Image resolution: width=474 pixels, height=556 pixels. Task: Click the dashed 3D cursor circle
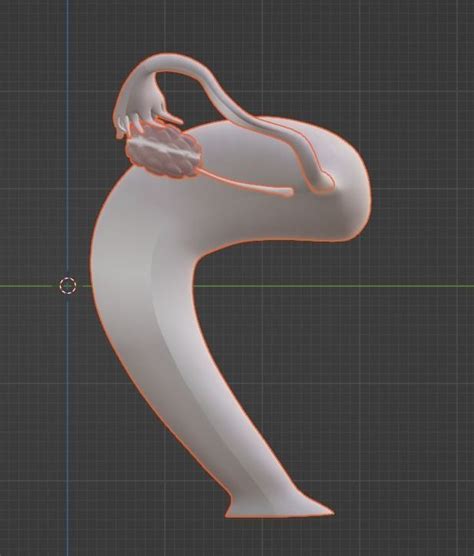[x=68, y=286]
